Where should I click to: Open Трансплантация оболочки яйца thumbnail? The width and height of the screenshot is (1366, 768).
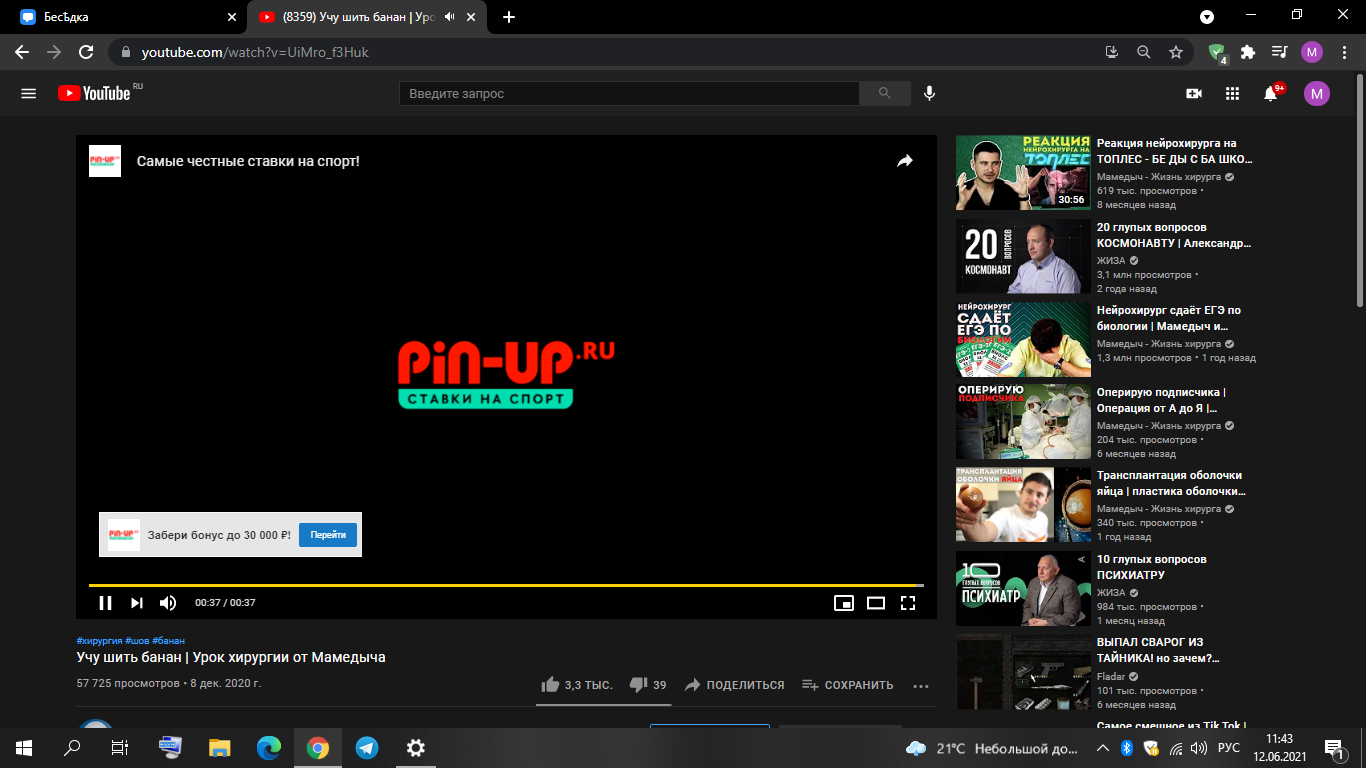coord(1023,505)
